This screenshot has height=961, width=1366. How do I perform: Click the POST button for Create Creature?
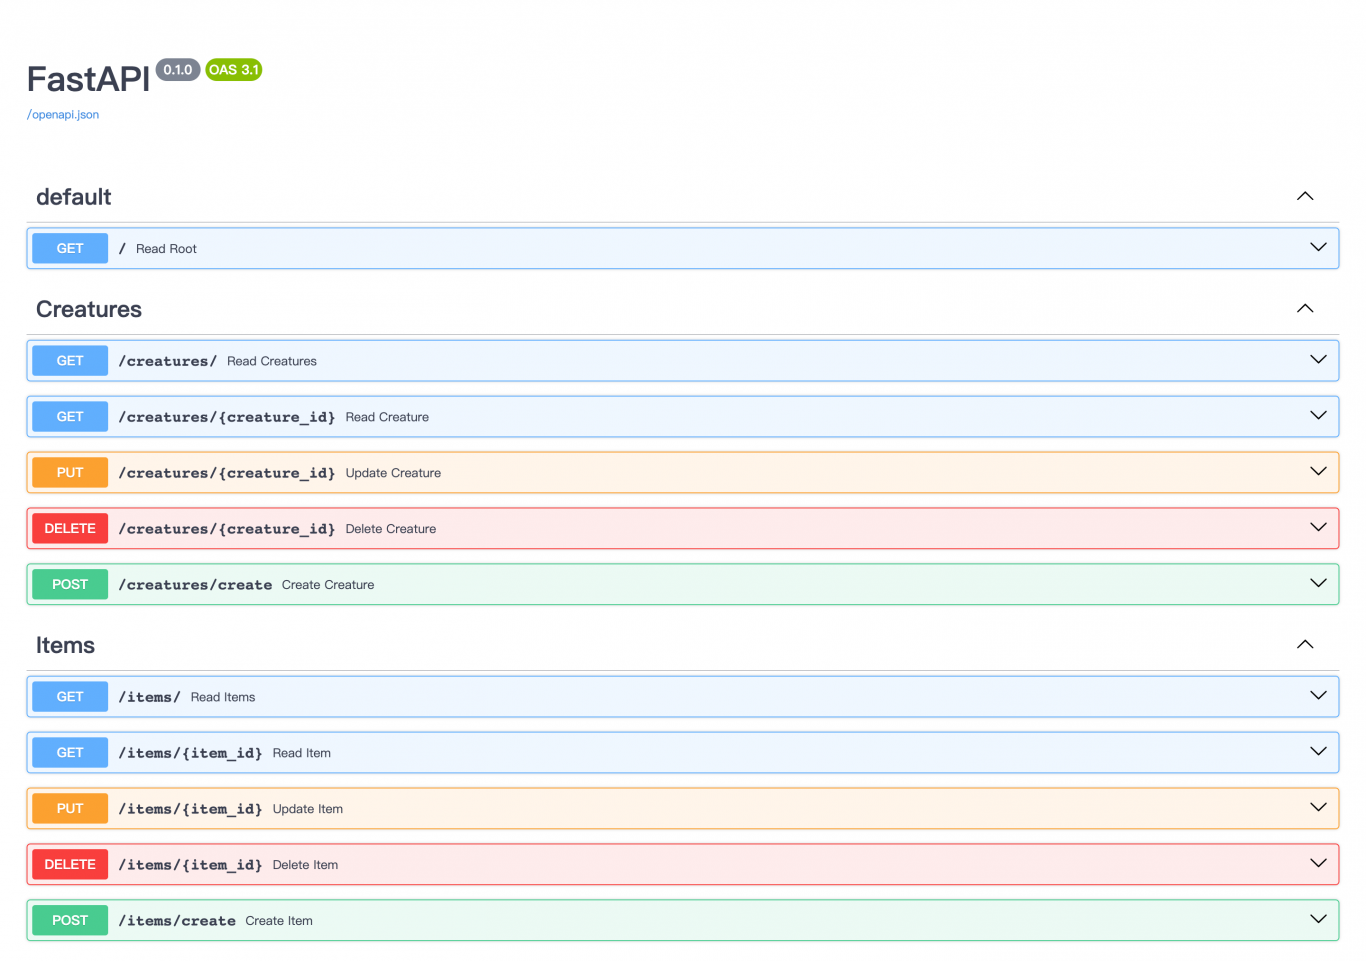click(70, 584)
